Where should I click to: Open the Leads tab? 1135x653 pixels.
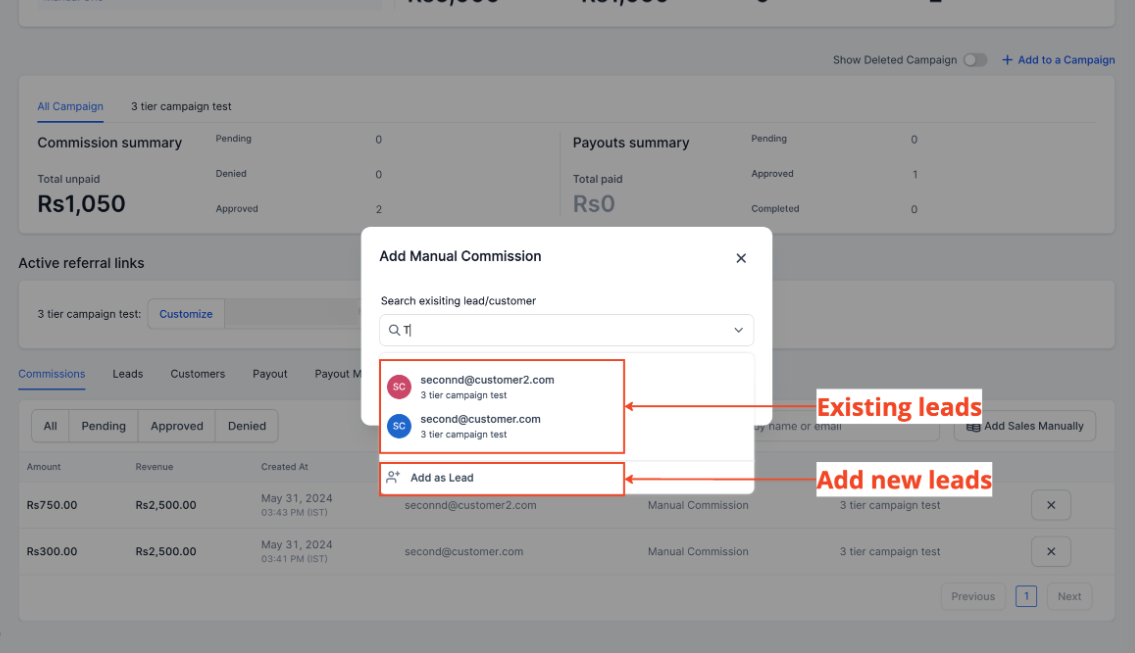[x=128, y=374]
